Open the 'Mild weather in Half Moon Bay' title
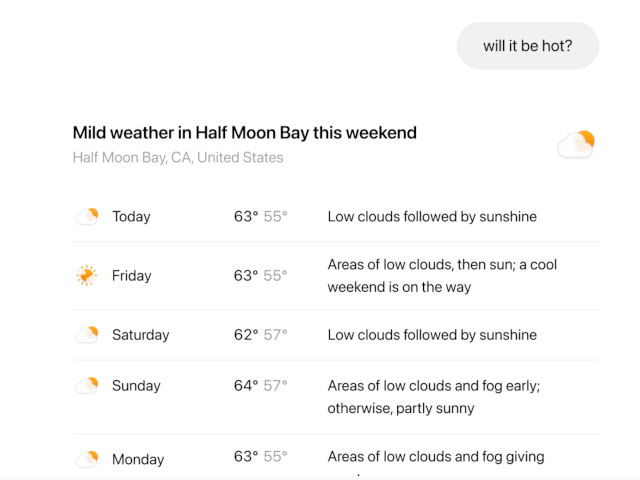640x480 pixels. pyautogui.click(x=244, y=133)
